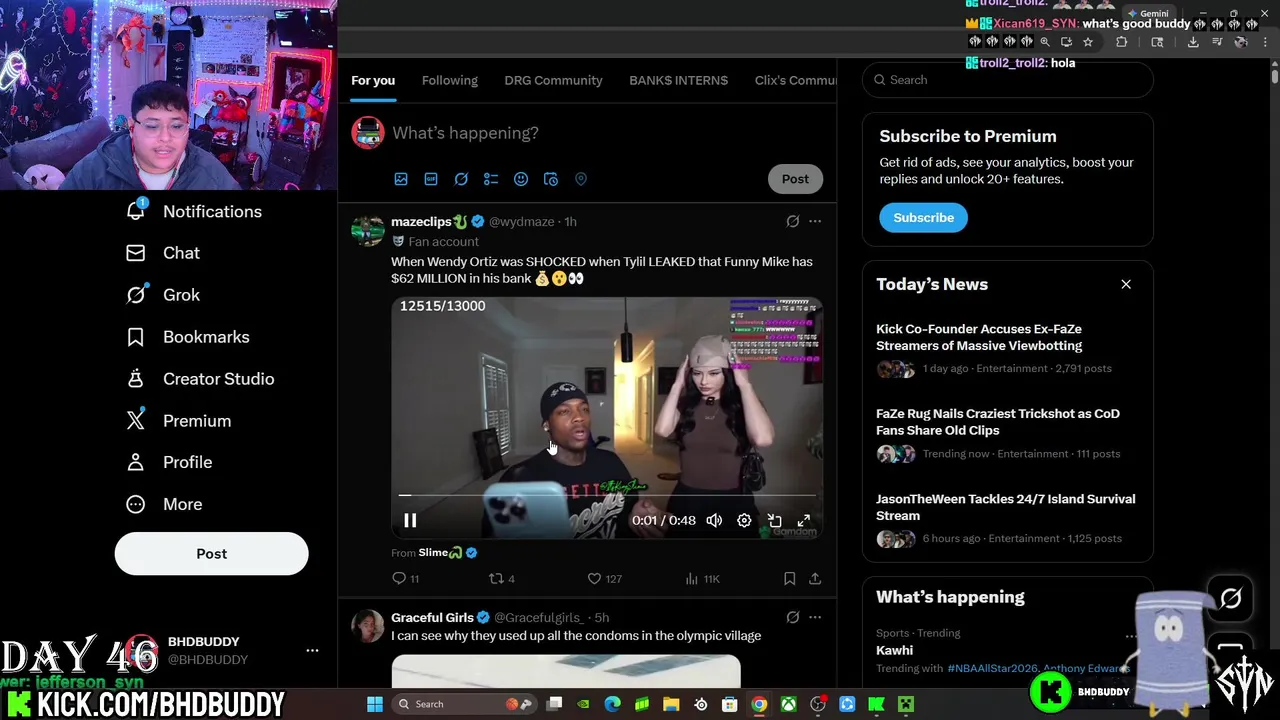Open the floating Grok button at right edge
1280x720 pixels.
(x=1231, y=598)
